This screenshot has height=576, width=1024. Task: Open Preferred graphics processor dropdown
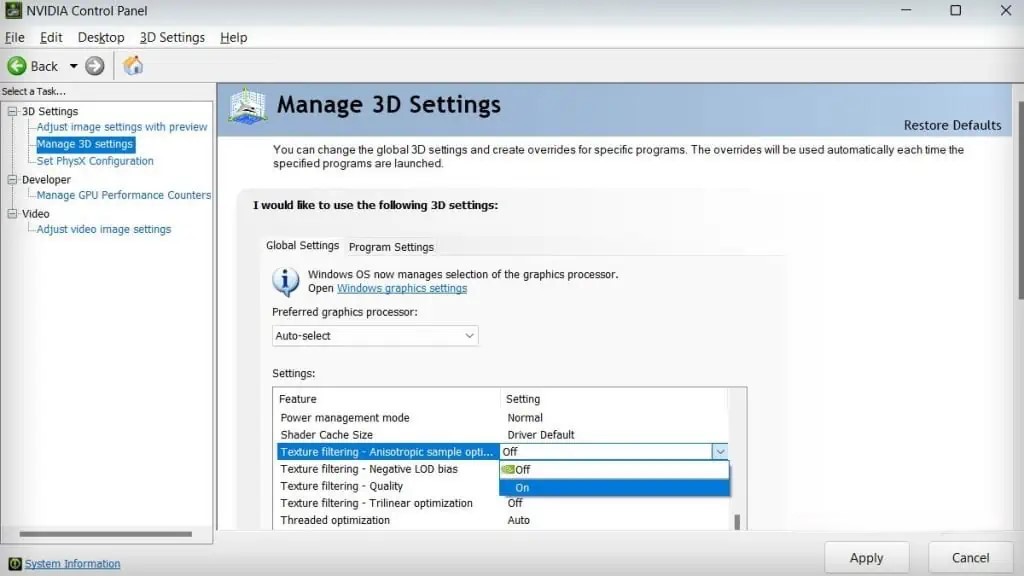[x=375, y=336]
